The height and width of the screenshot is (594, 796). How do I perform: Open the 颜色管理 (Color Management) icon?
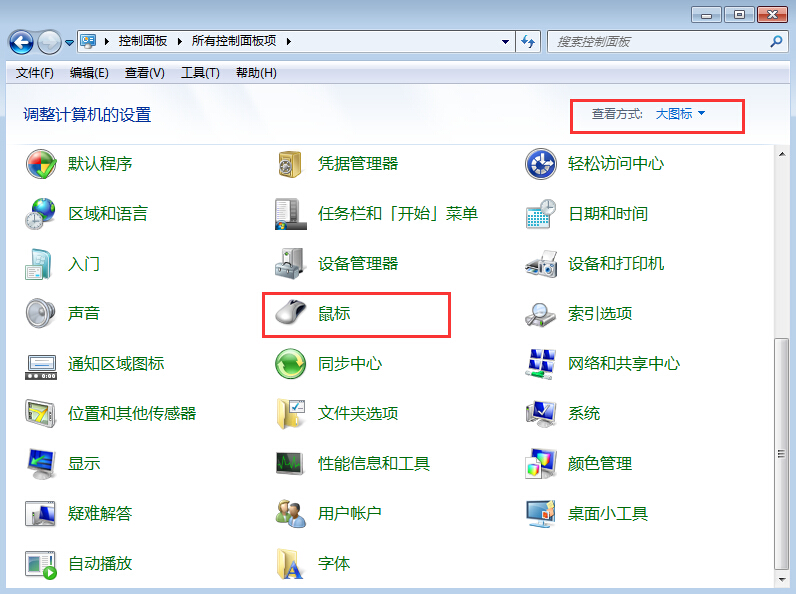point(541,464)
